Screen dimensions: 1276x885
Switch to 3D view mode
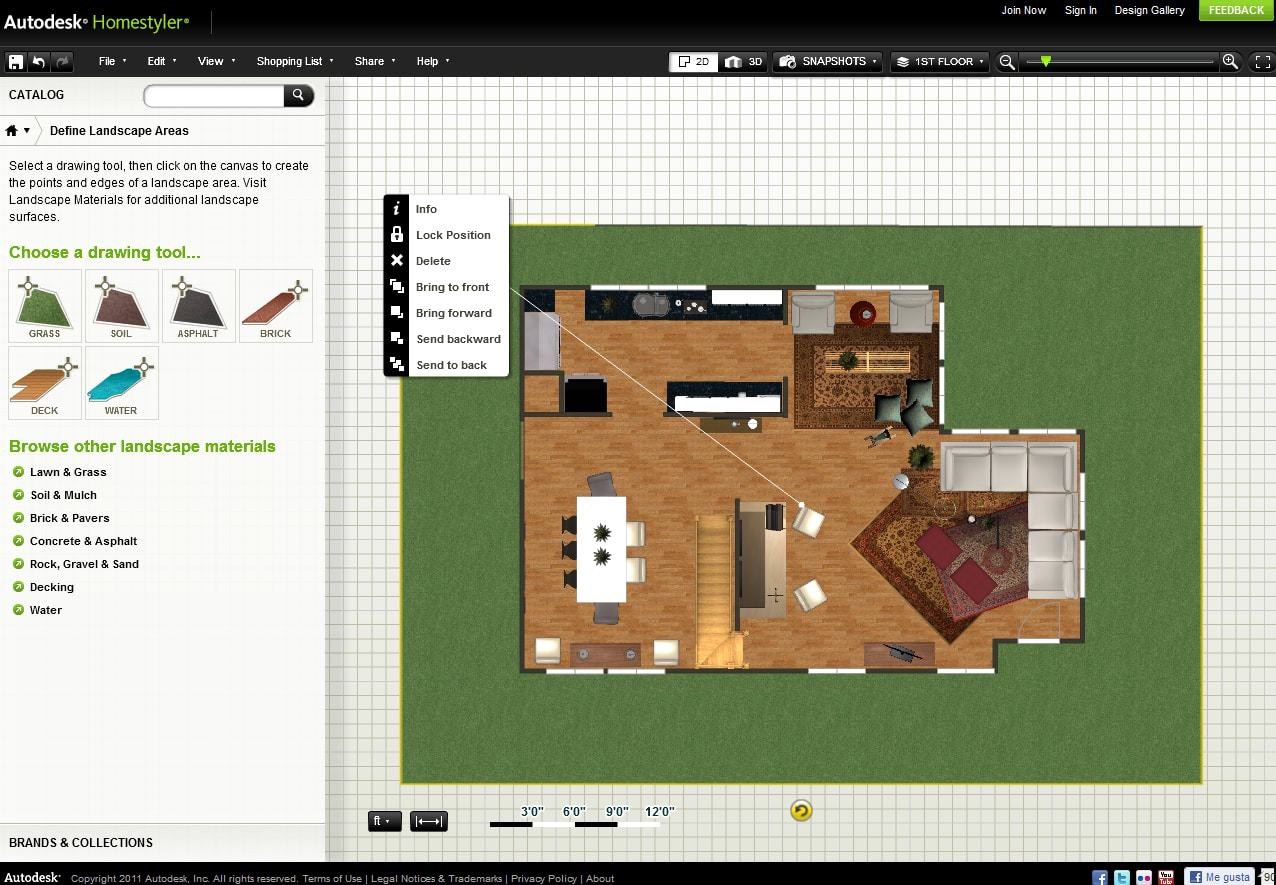tap(743, 61)
